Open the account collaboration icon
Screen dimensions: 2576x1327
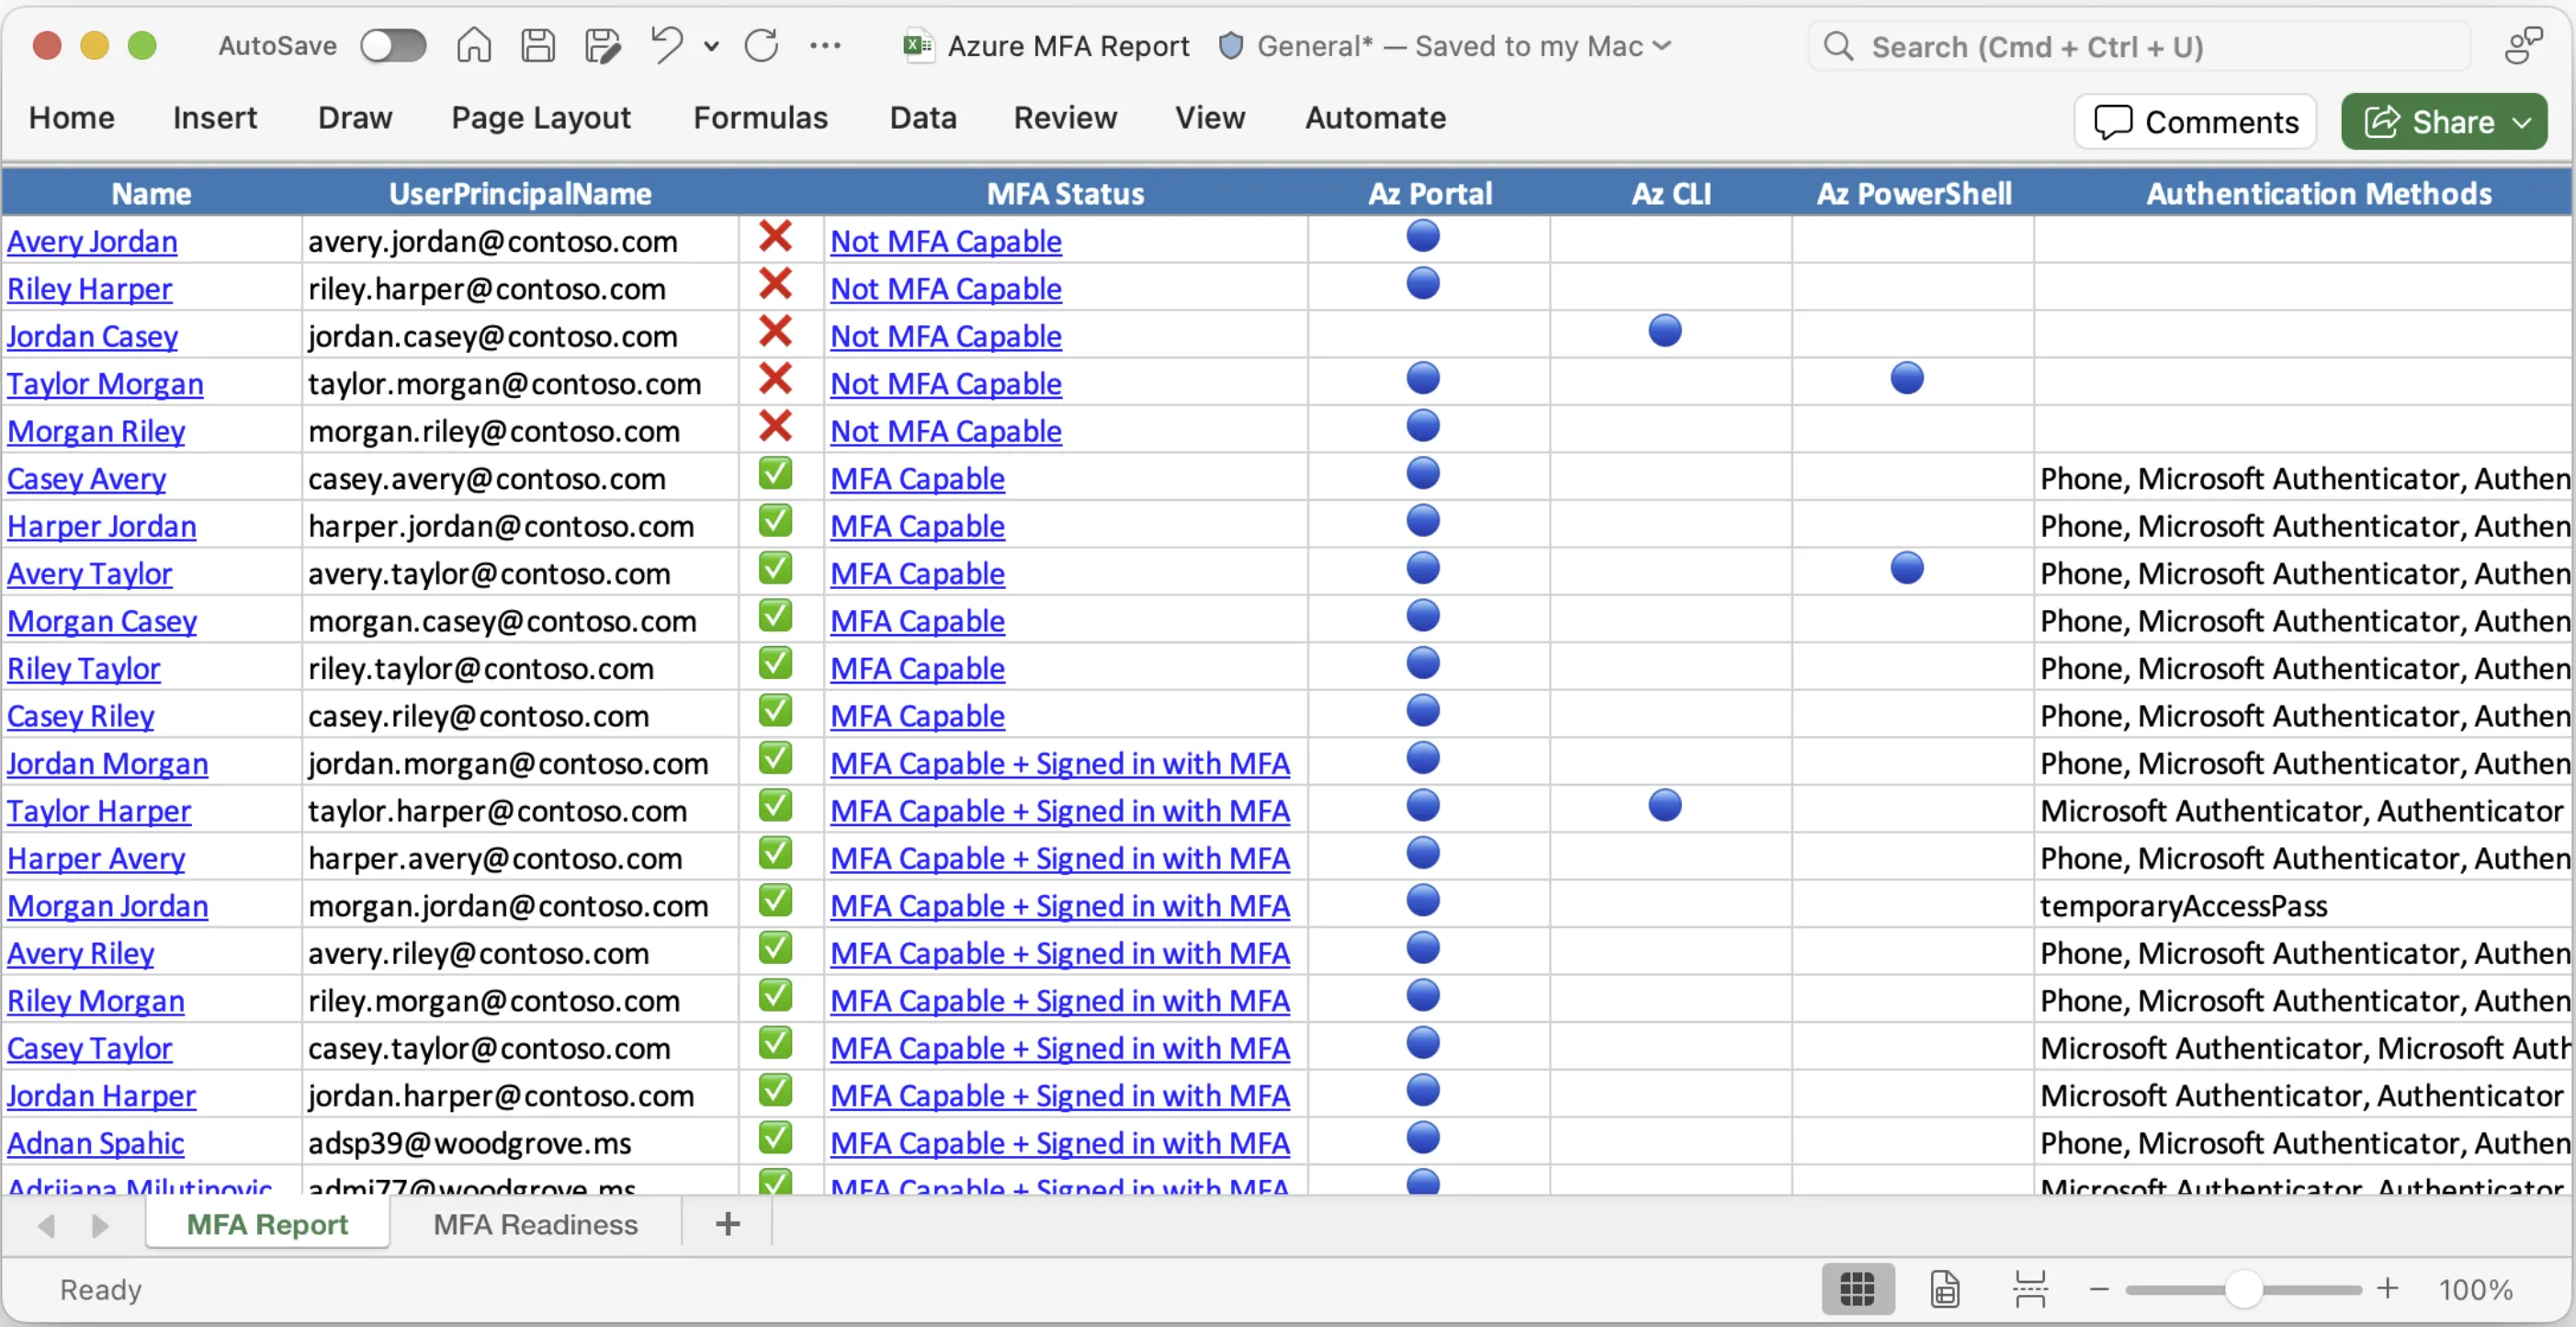[2523, 46]
